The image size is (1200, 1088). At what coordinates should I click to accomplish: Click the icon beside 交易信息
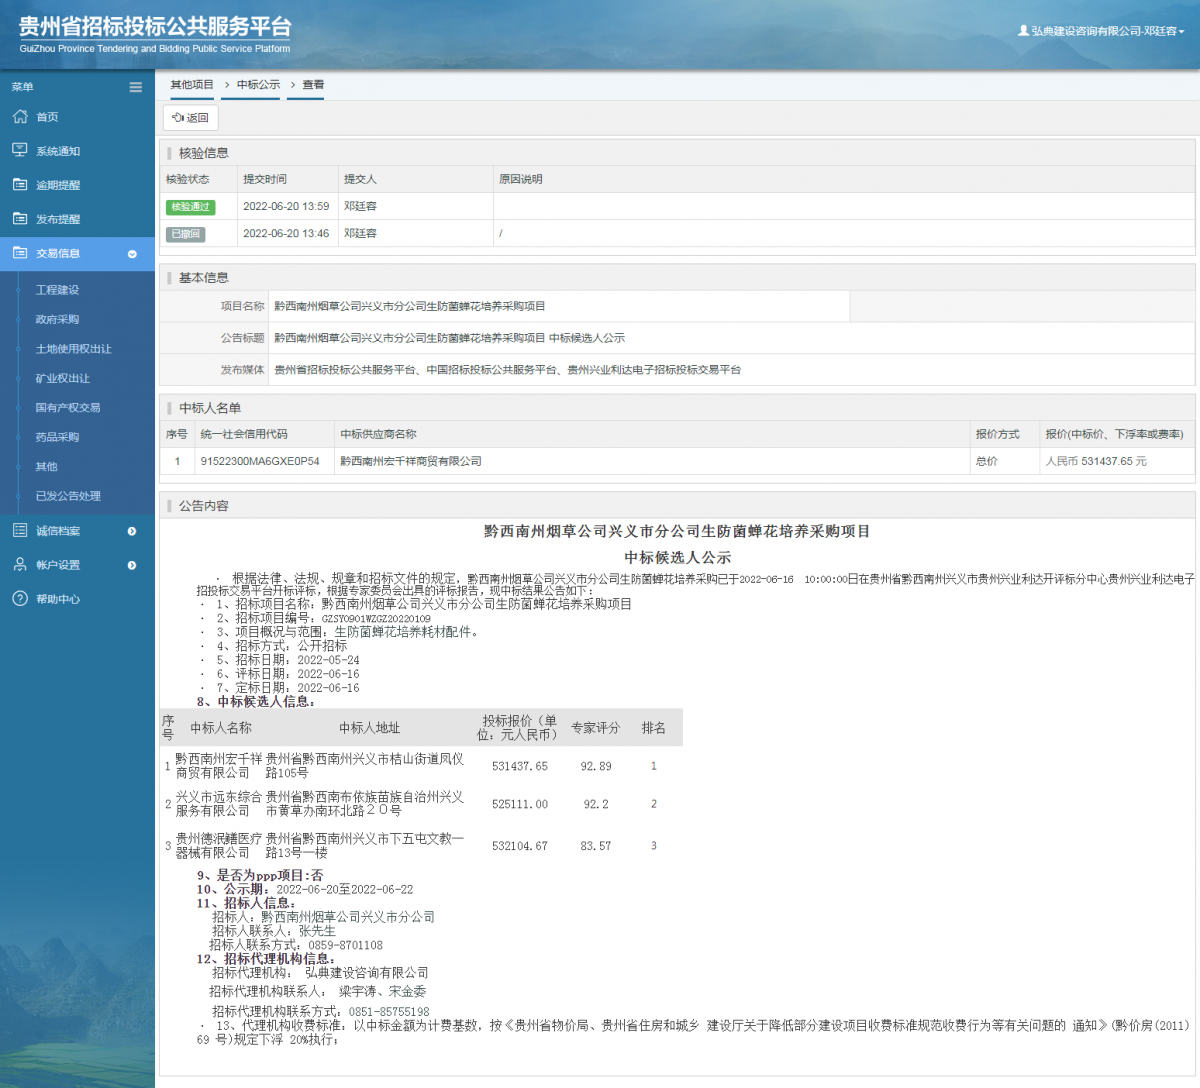20,253
